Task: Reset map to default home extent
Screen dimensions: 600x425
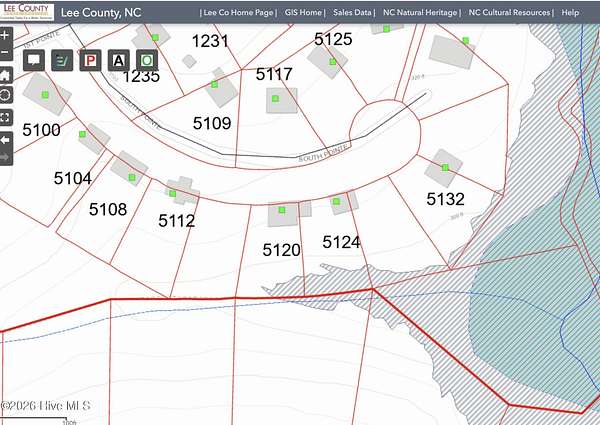Action: (5, 74)
